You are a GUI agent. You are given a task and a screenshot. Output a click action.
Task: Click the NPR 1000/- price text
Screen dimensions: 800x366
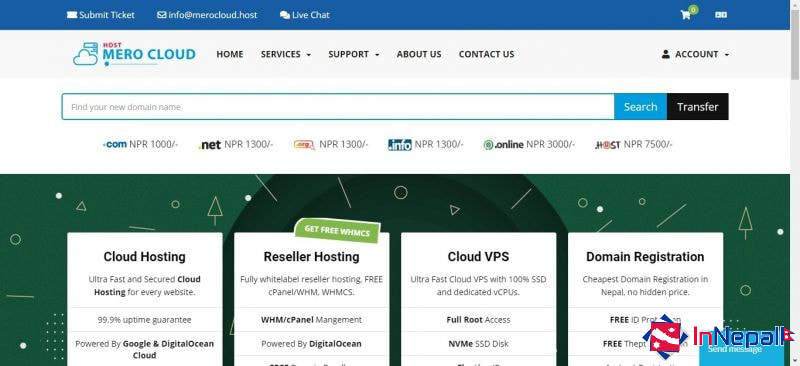(154, 144)
